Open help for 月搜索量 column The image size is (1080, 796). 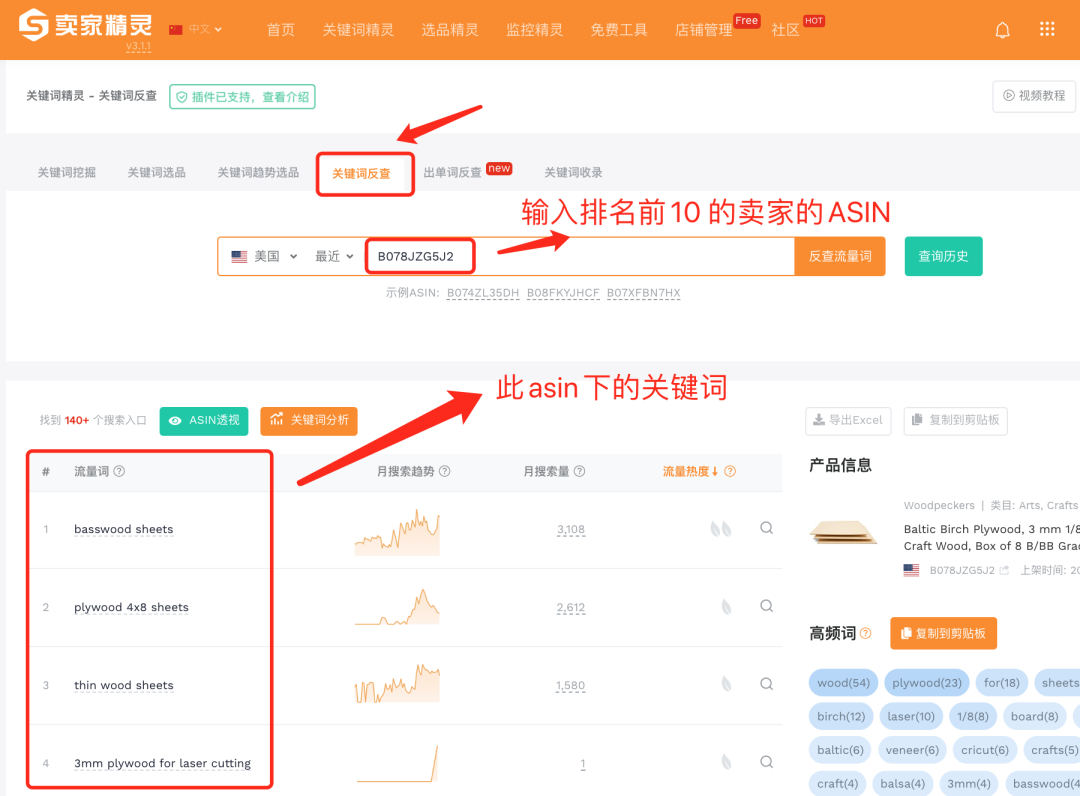click(579, 471)
